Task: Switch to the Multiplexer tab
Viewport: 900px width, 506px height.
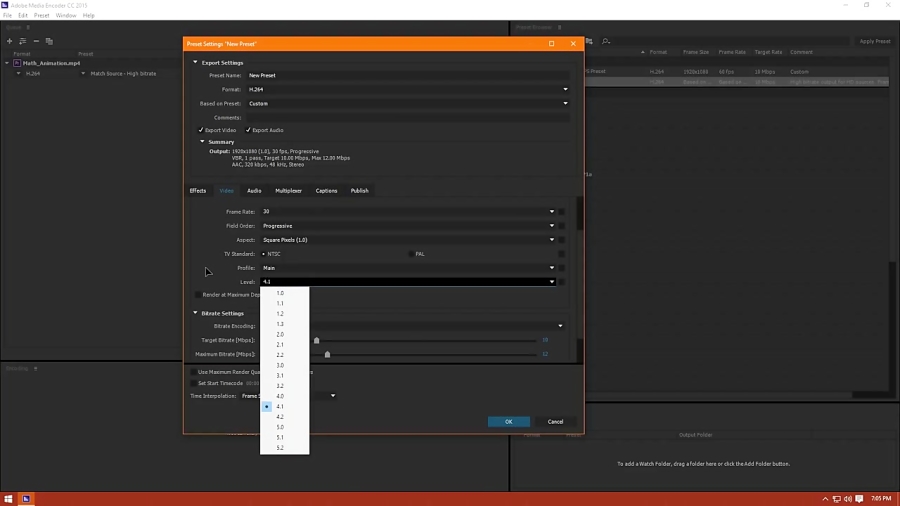Action: 288,190
